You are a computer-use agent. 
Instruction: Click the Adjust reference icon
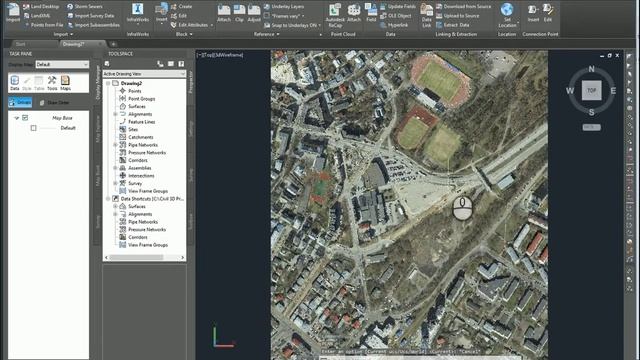tap(254, 12)
